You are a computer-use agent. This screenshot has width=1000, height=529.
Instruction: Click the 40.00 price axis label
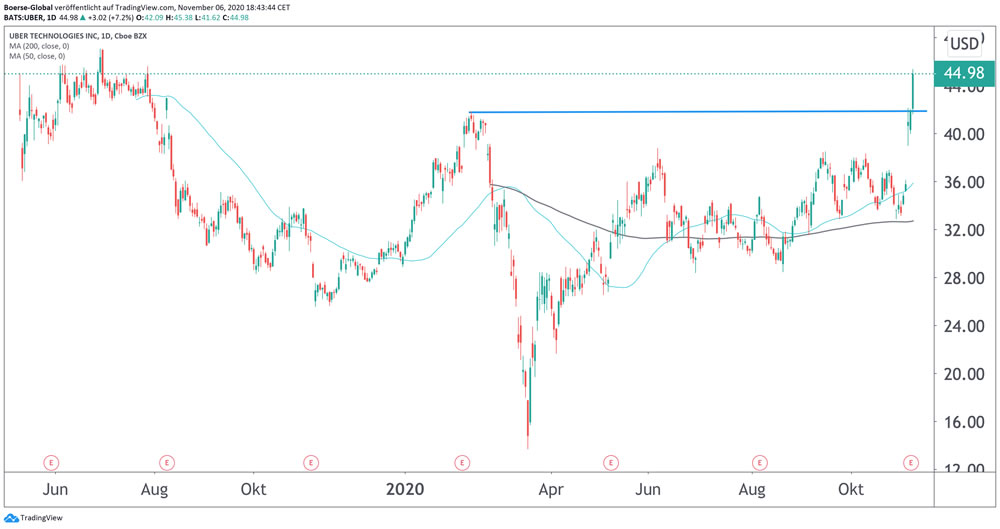click(x=964, y=134)
